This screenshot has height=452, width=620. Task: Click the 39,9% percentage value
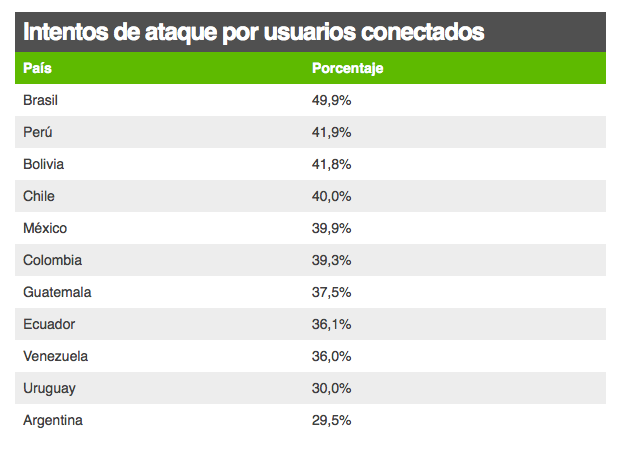tap(332, 228)
